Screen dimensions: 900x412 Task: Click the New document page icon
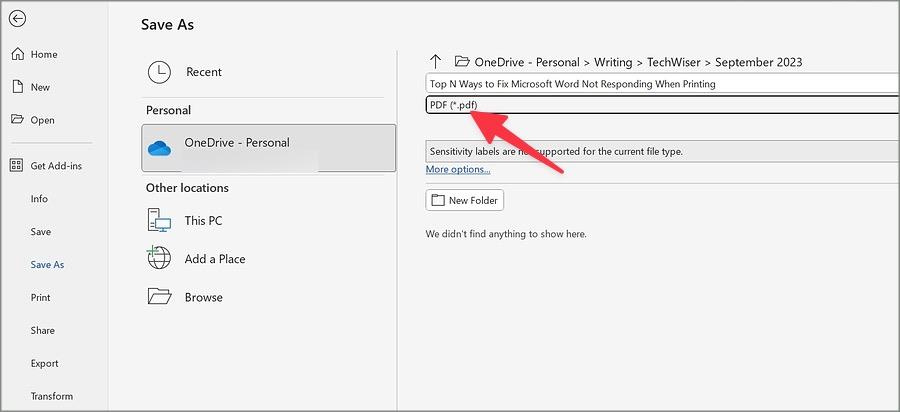point(18,87)
